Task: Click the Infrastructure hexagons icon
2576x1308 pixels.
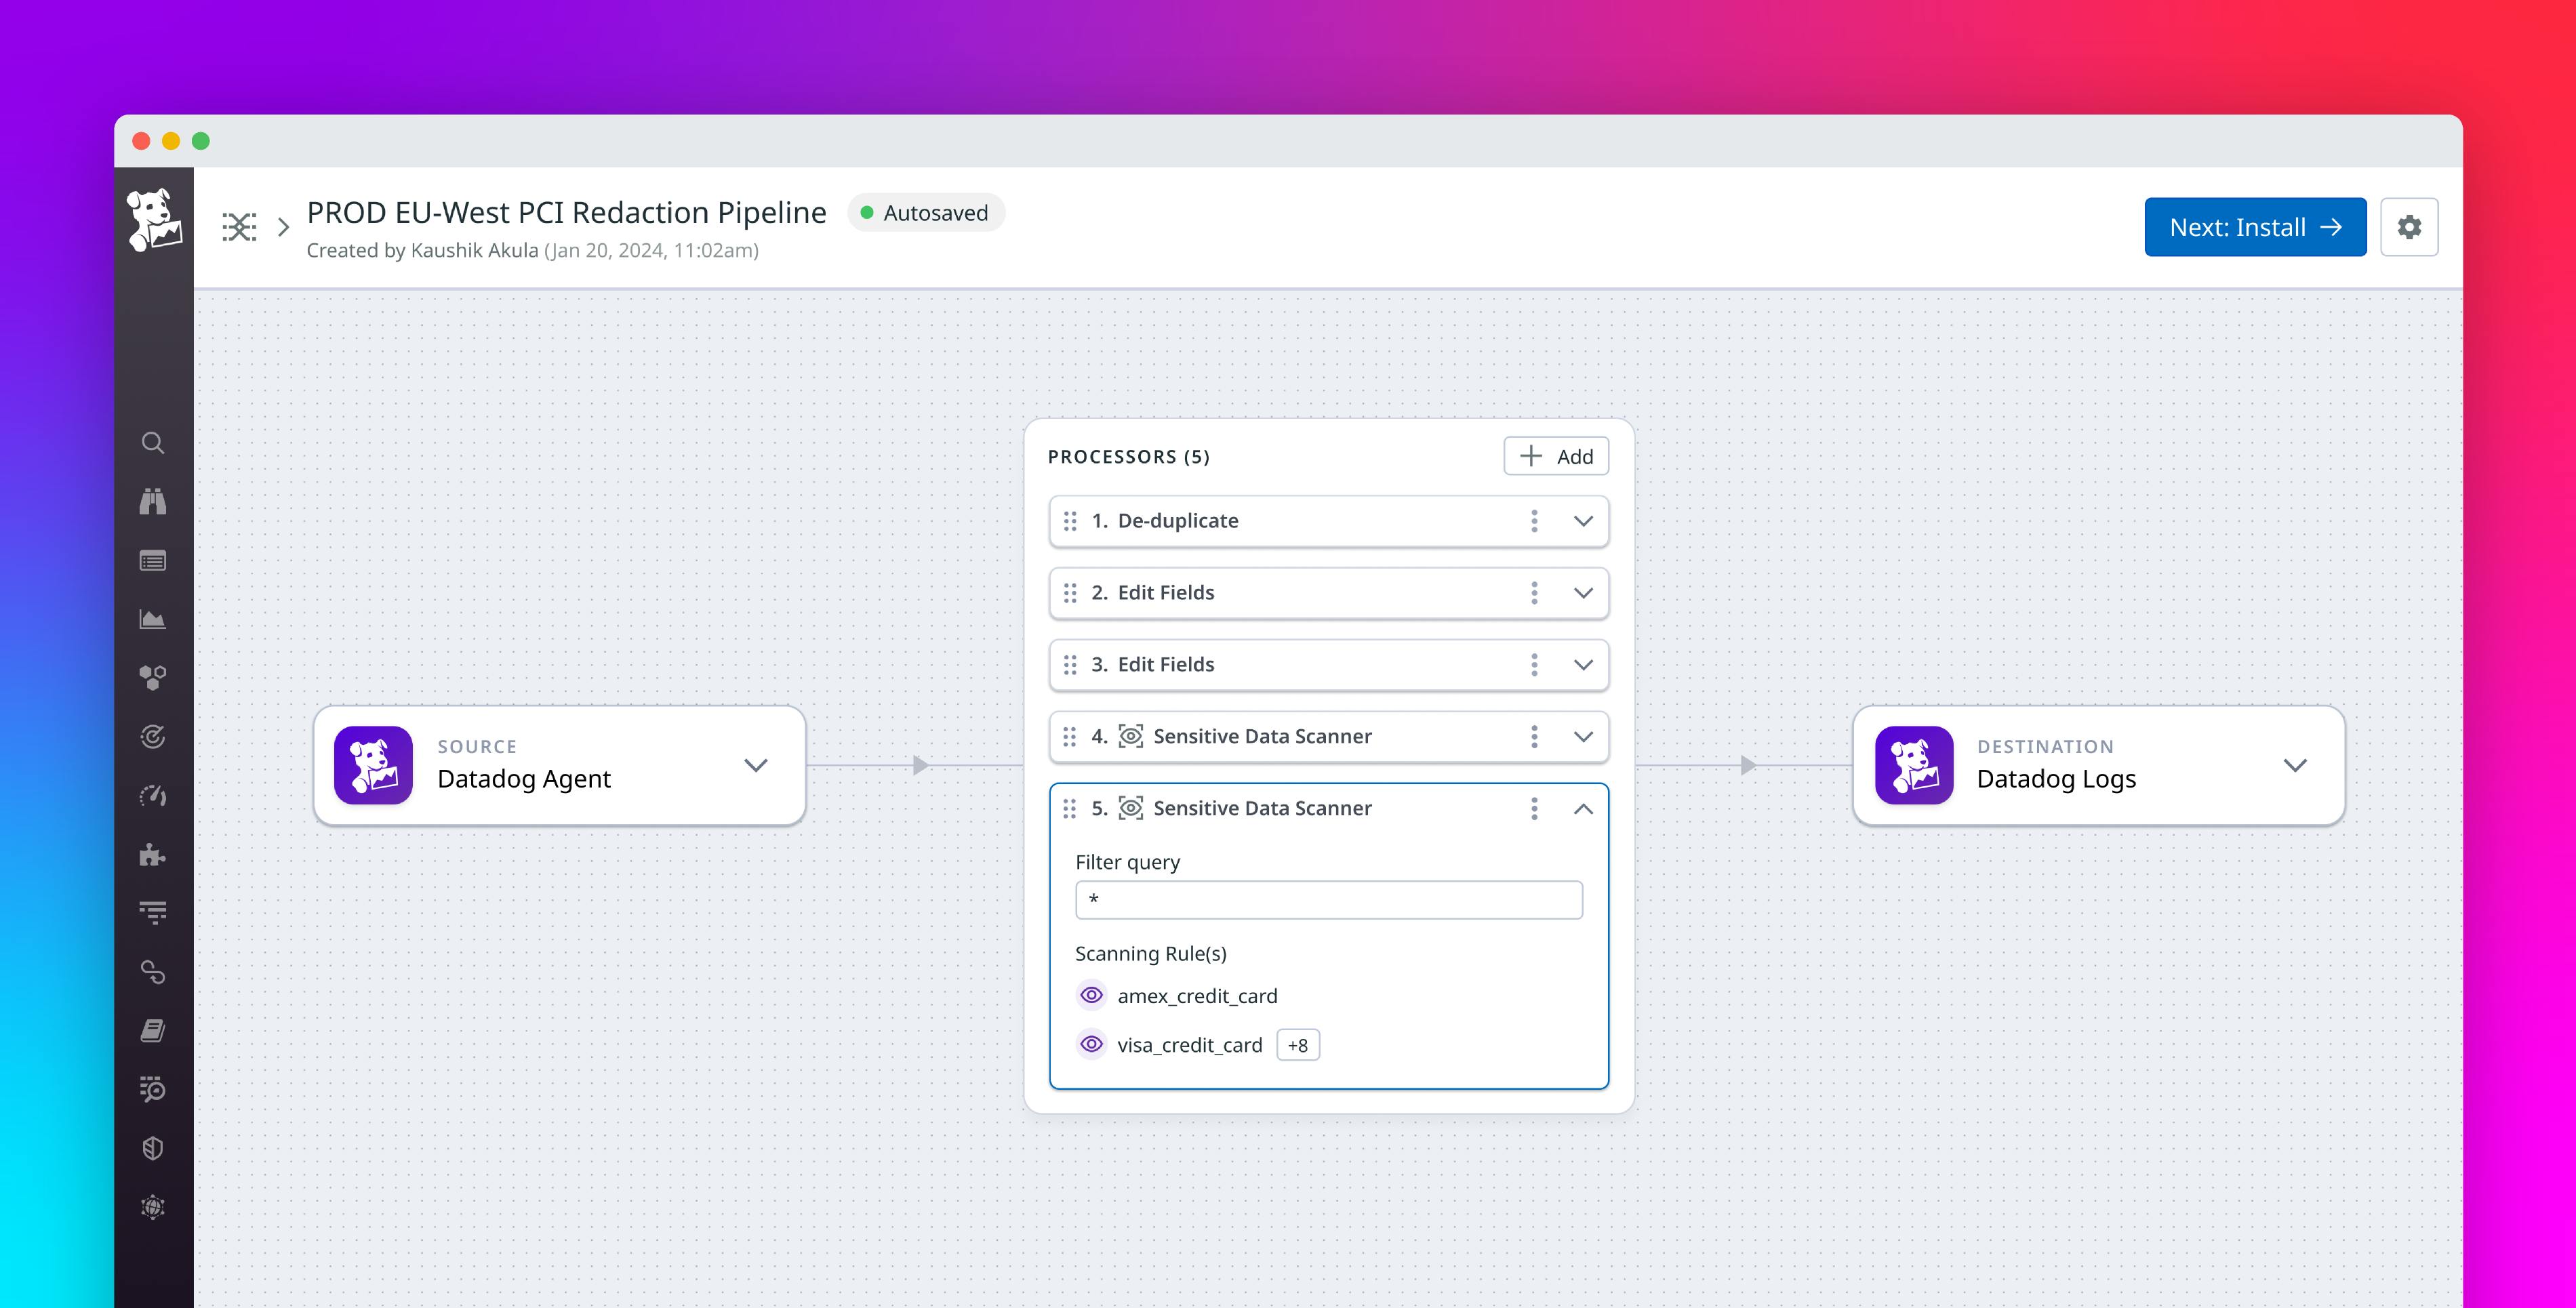Action: pyautogui.click(x=153, y=677)
